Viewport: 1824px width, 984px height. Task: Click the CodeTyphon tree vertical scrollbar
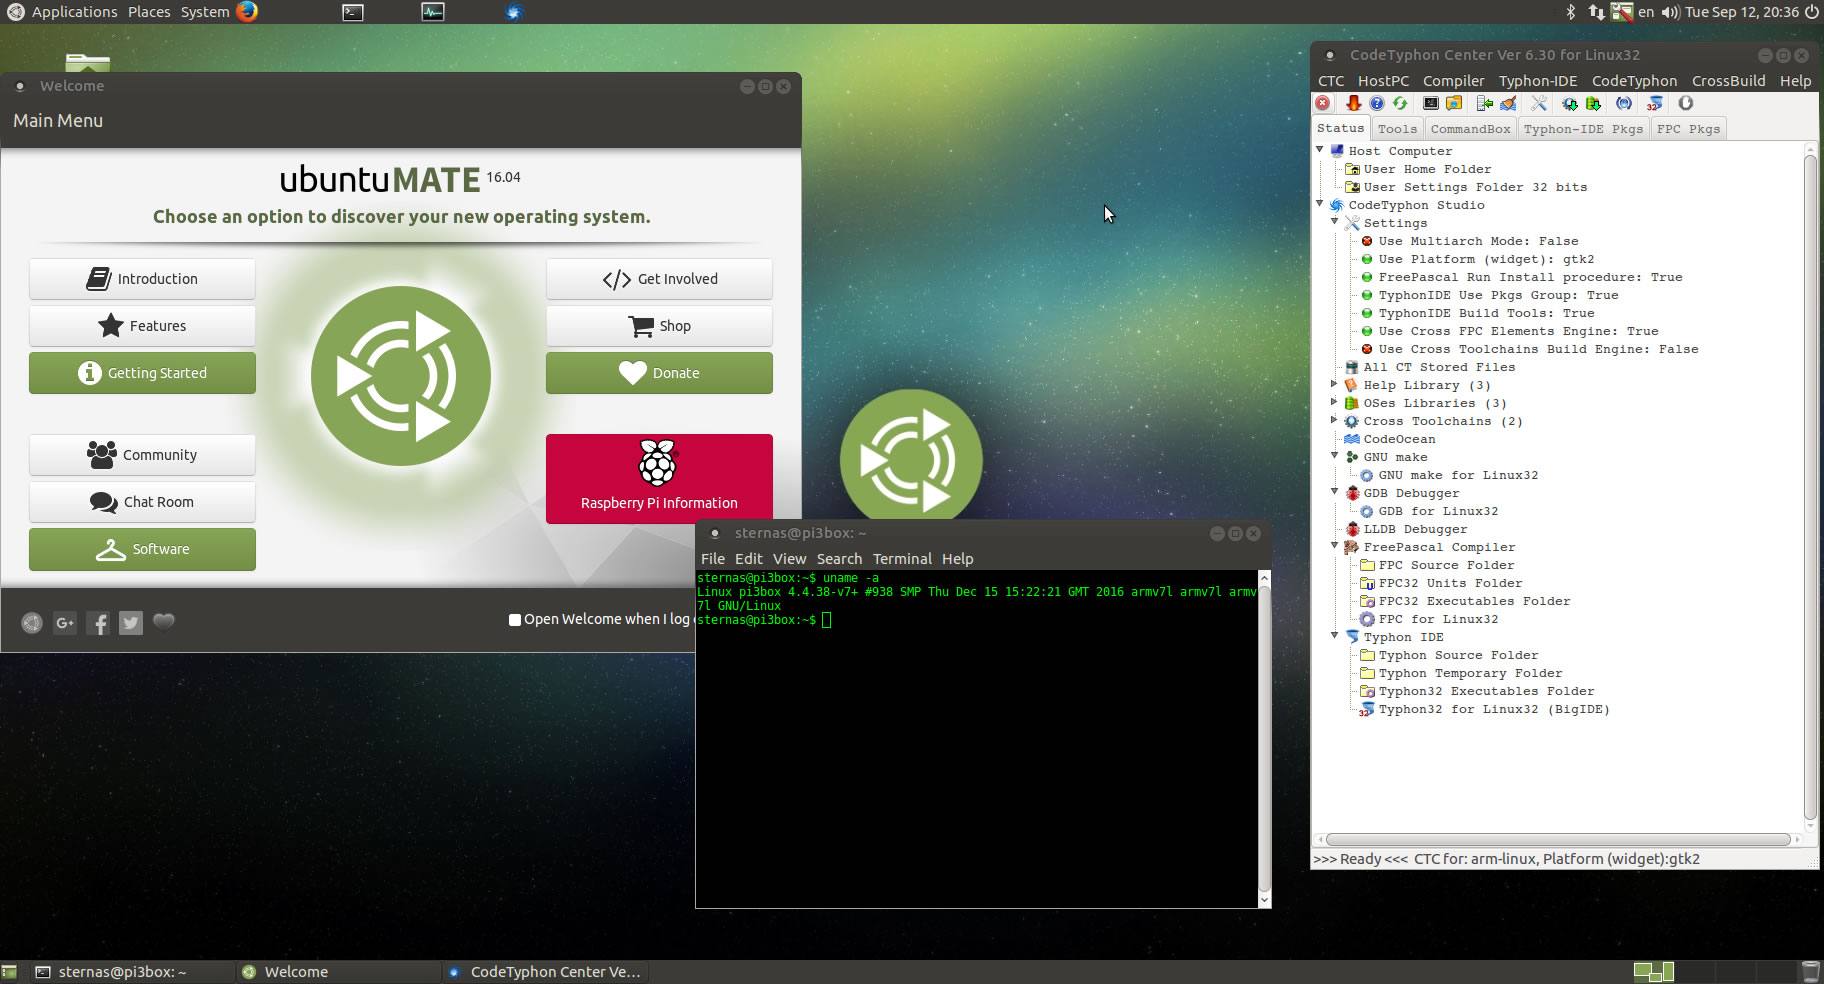[1810, 488]
